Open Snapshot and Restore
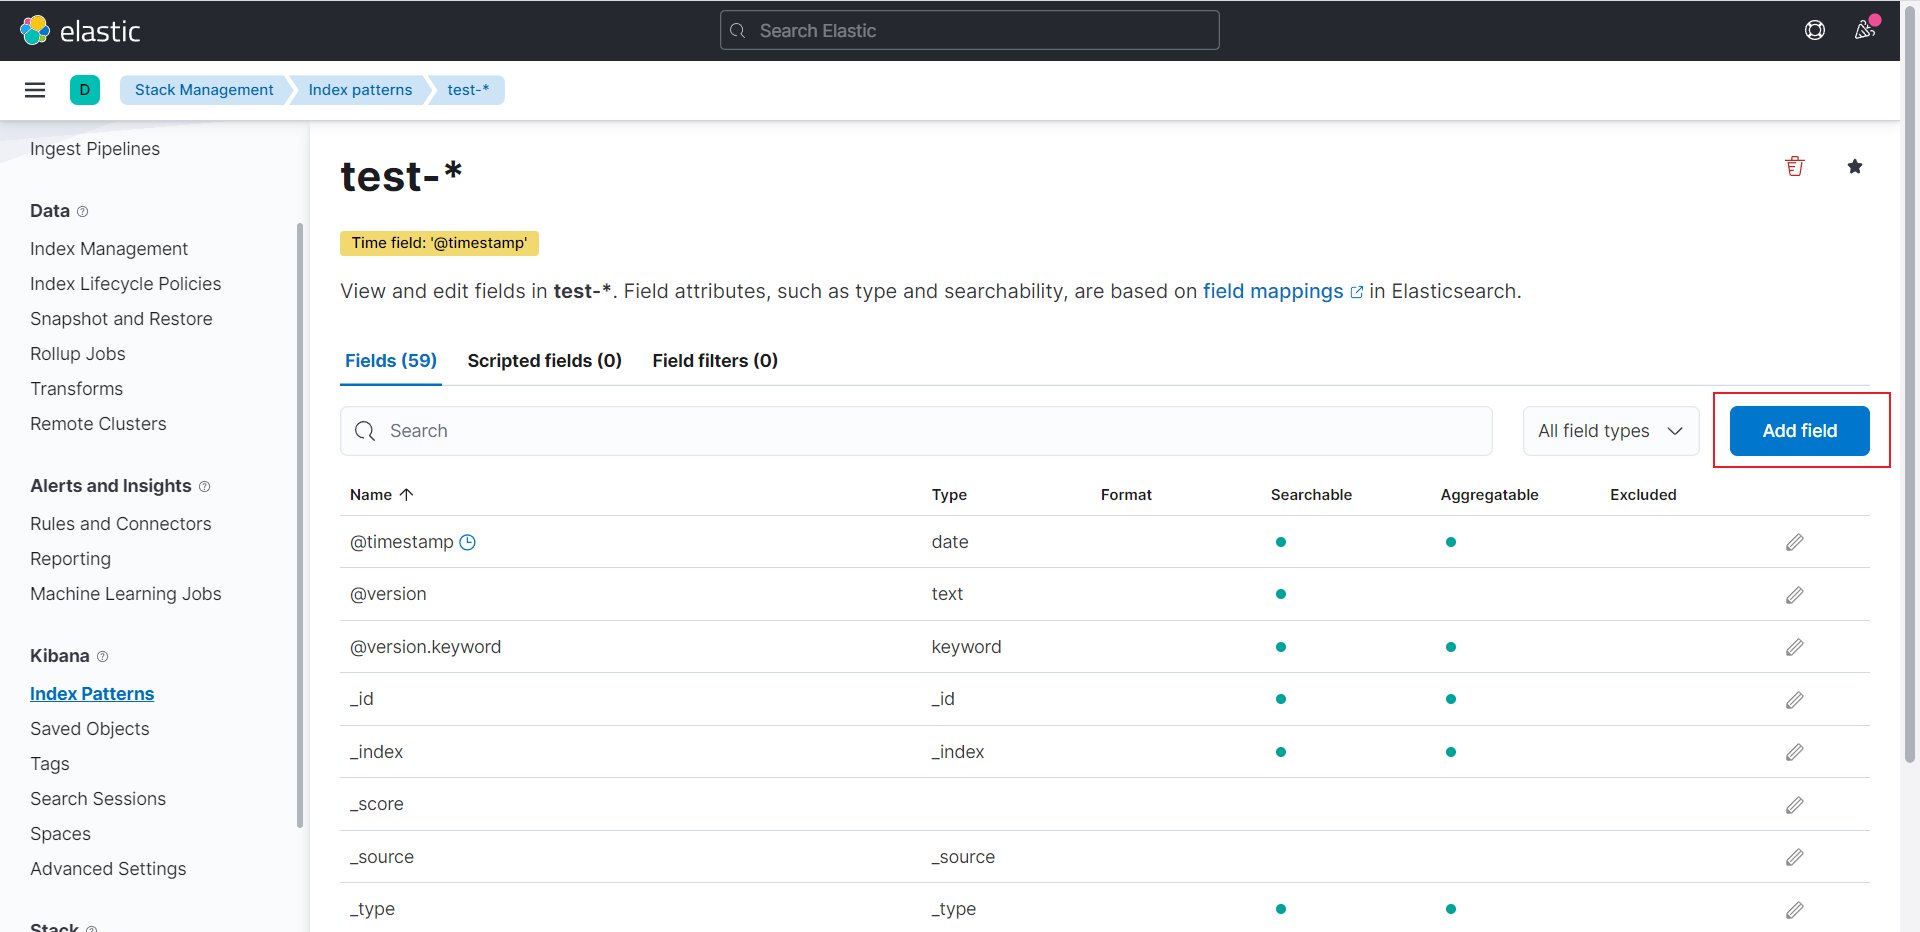The height and width of the screenshot is (932, 1920). [121, 319]
